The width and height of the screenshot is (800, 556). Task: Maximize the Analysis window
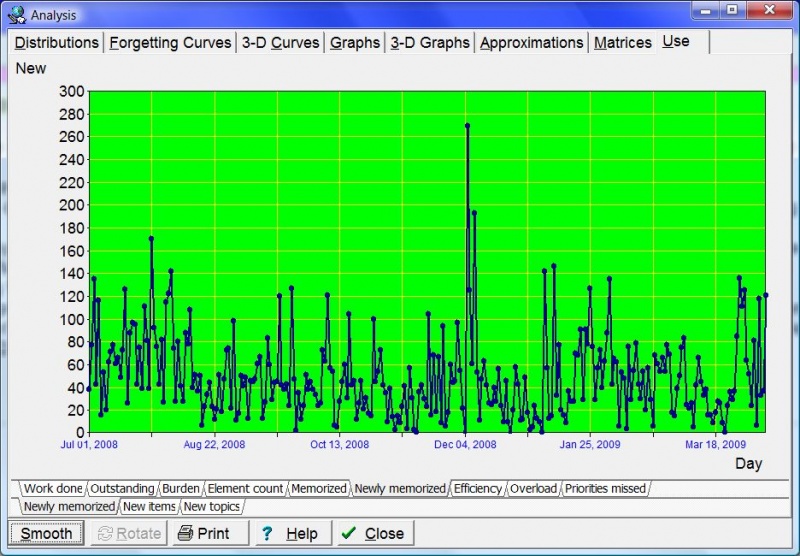(x=732, y=11)
